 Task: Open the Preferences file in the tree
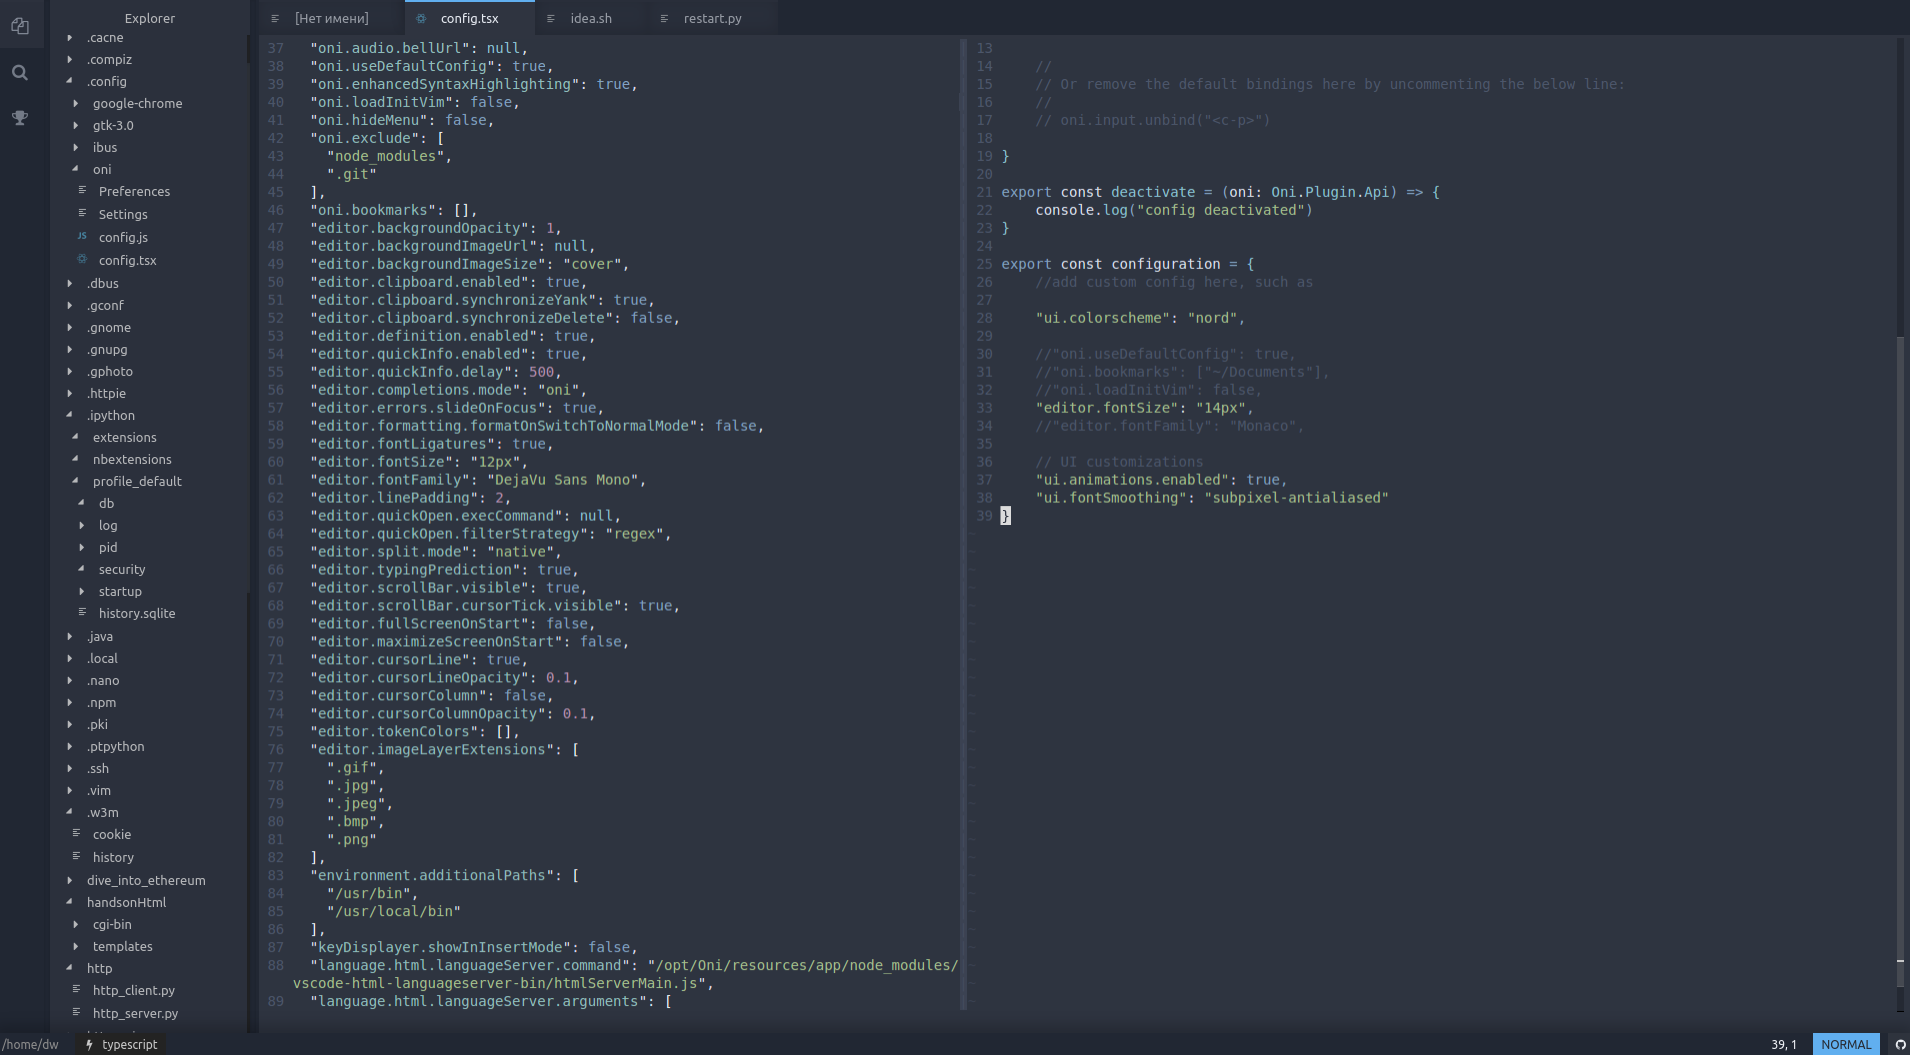(133, 191)
